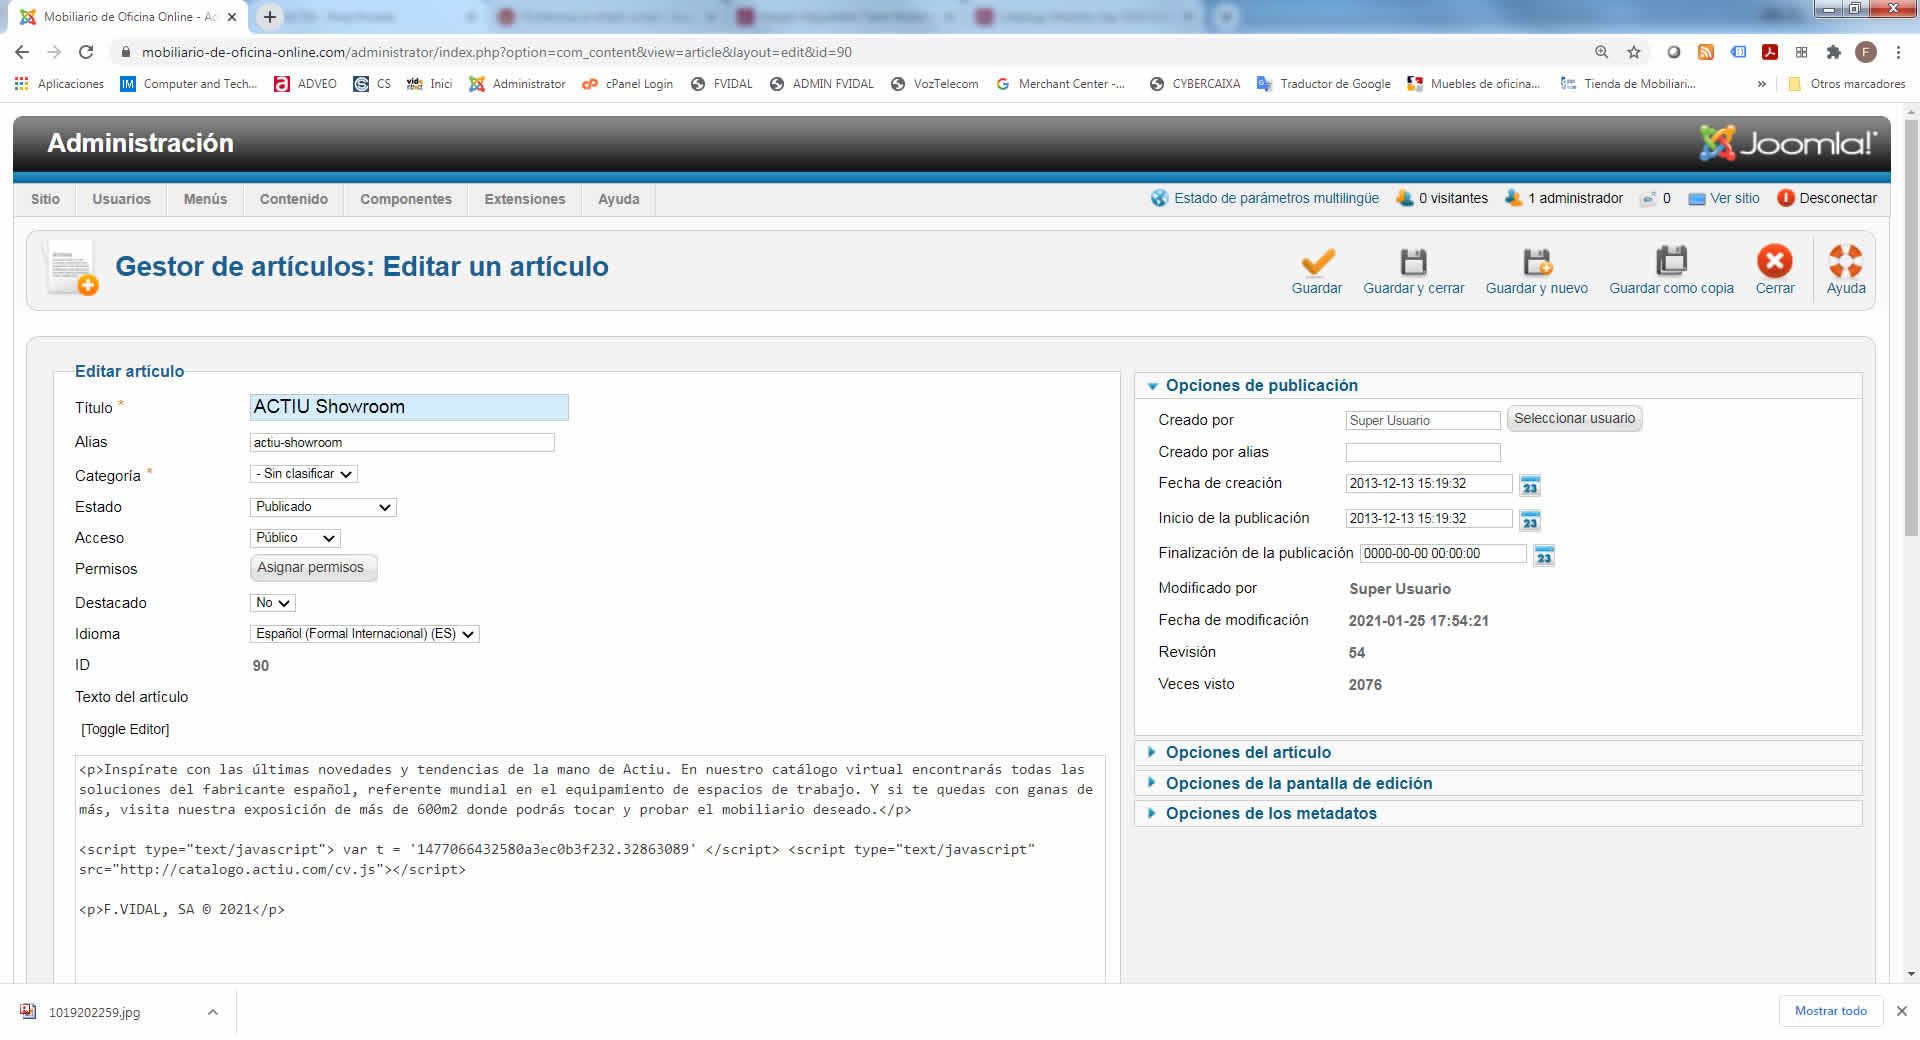The width and height of the screenshot is (1920, 1040).
Task: Open cPanel Login bookmark
Action: [628, 84]
